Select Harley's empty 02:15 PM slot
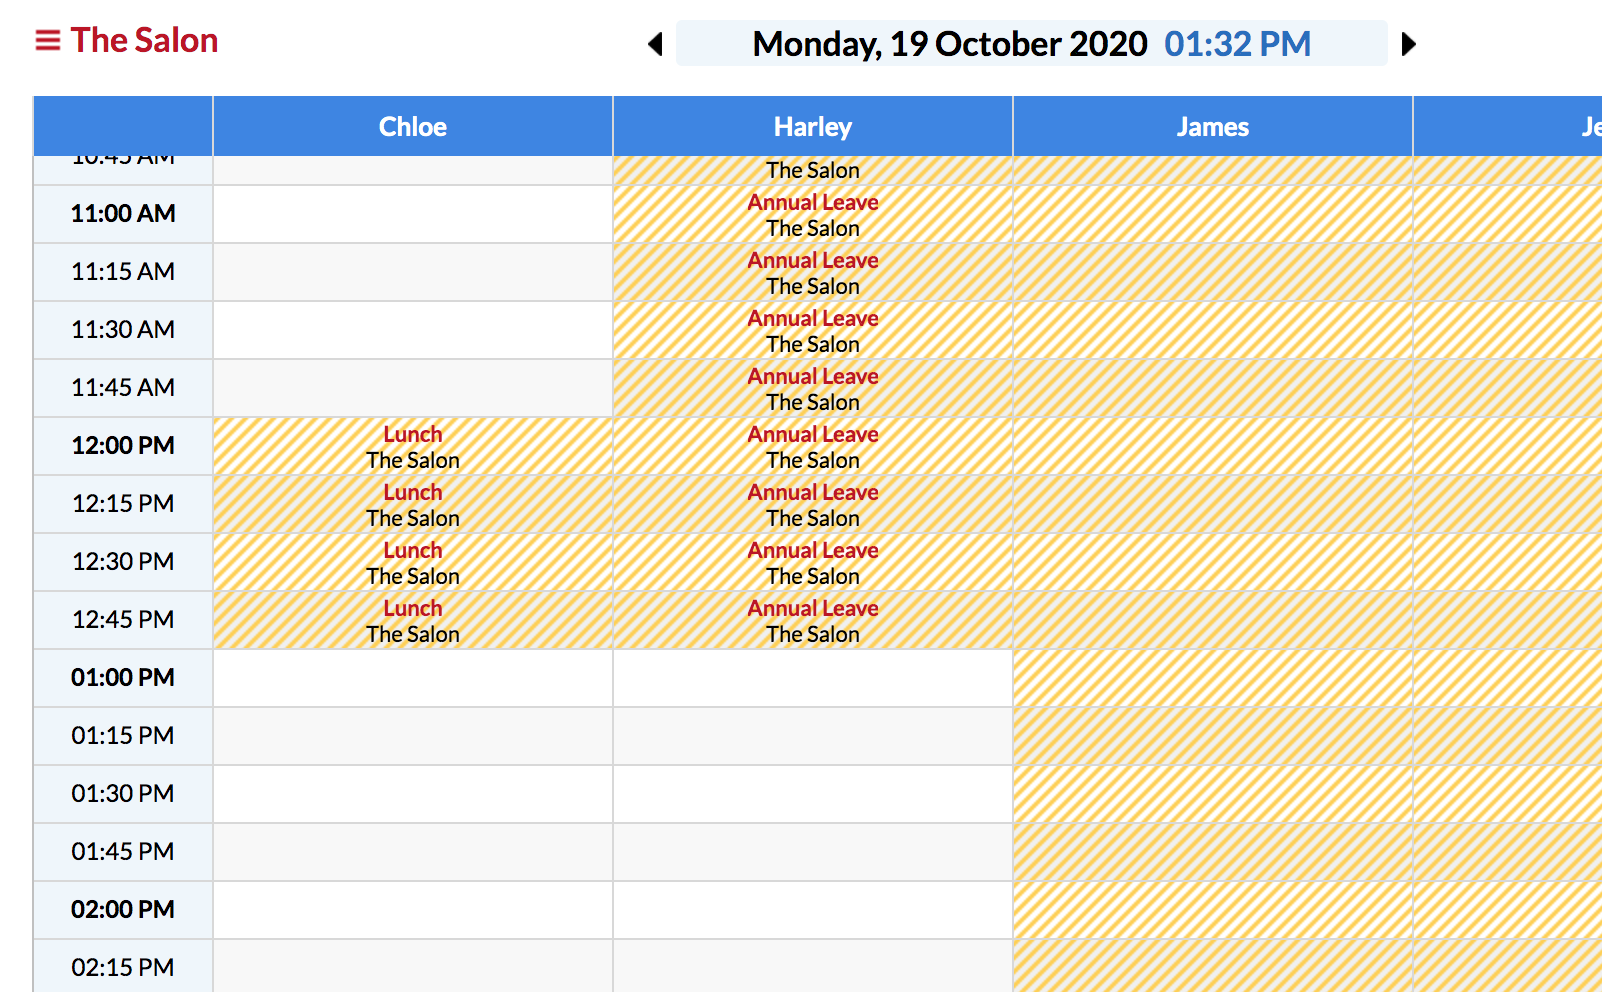Screen dimensions: 1602x992 [x=813, y=966]
